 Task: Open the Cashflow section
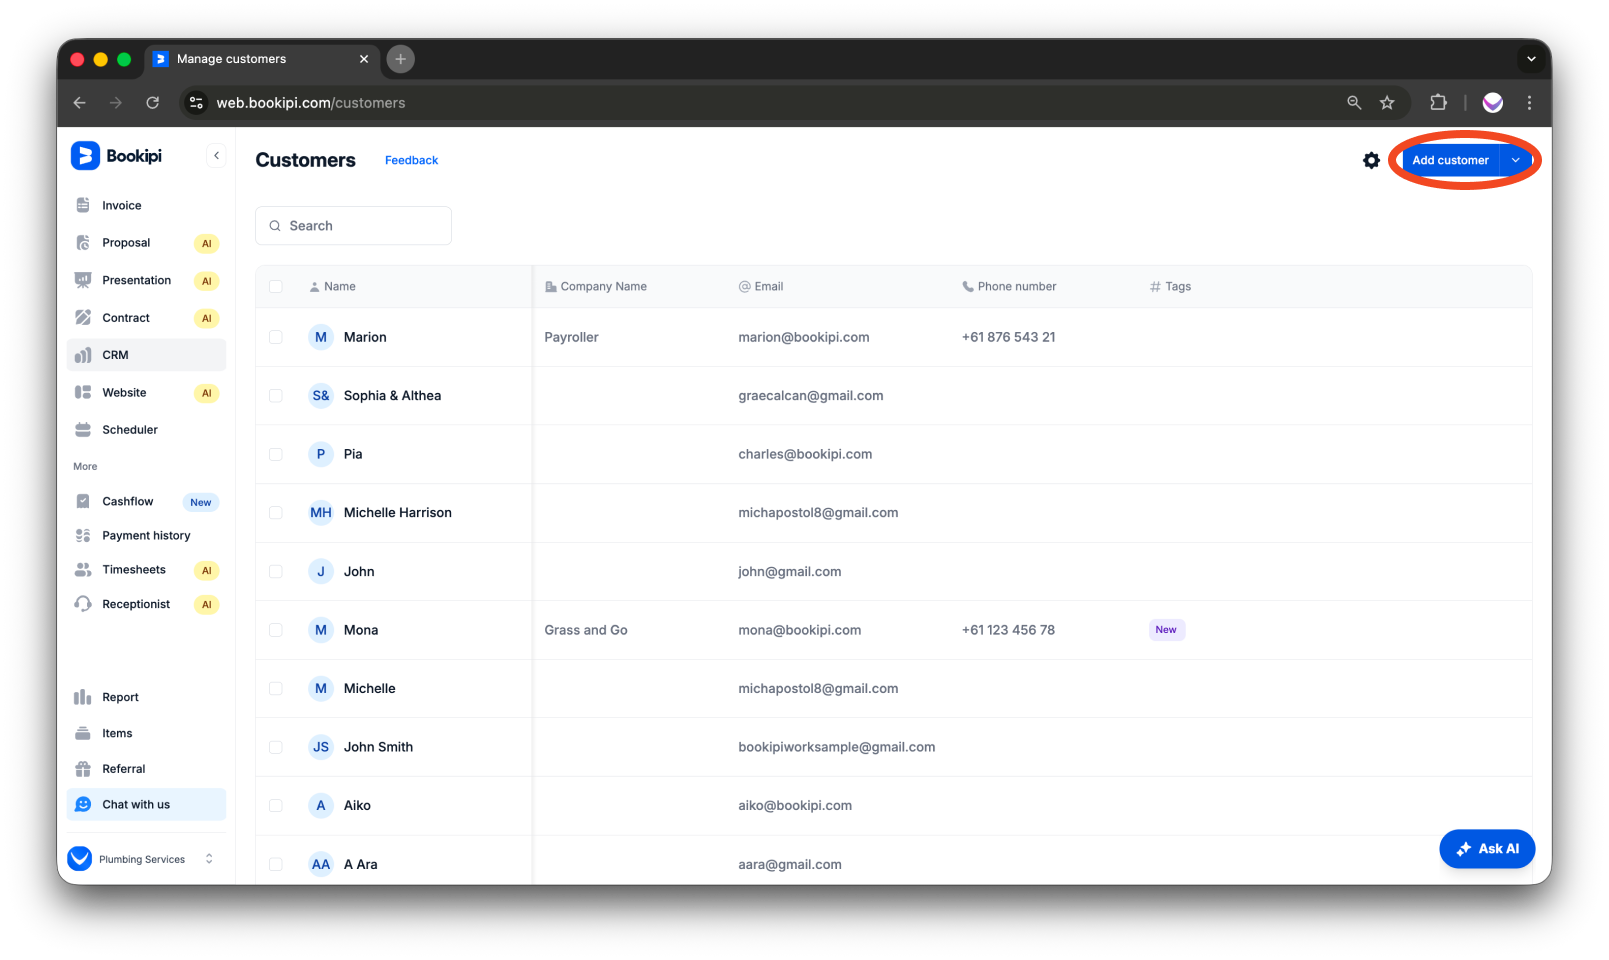[127, 501]
